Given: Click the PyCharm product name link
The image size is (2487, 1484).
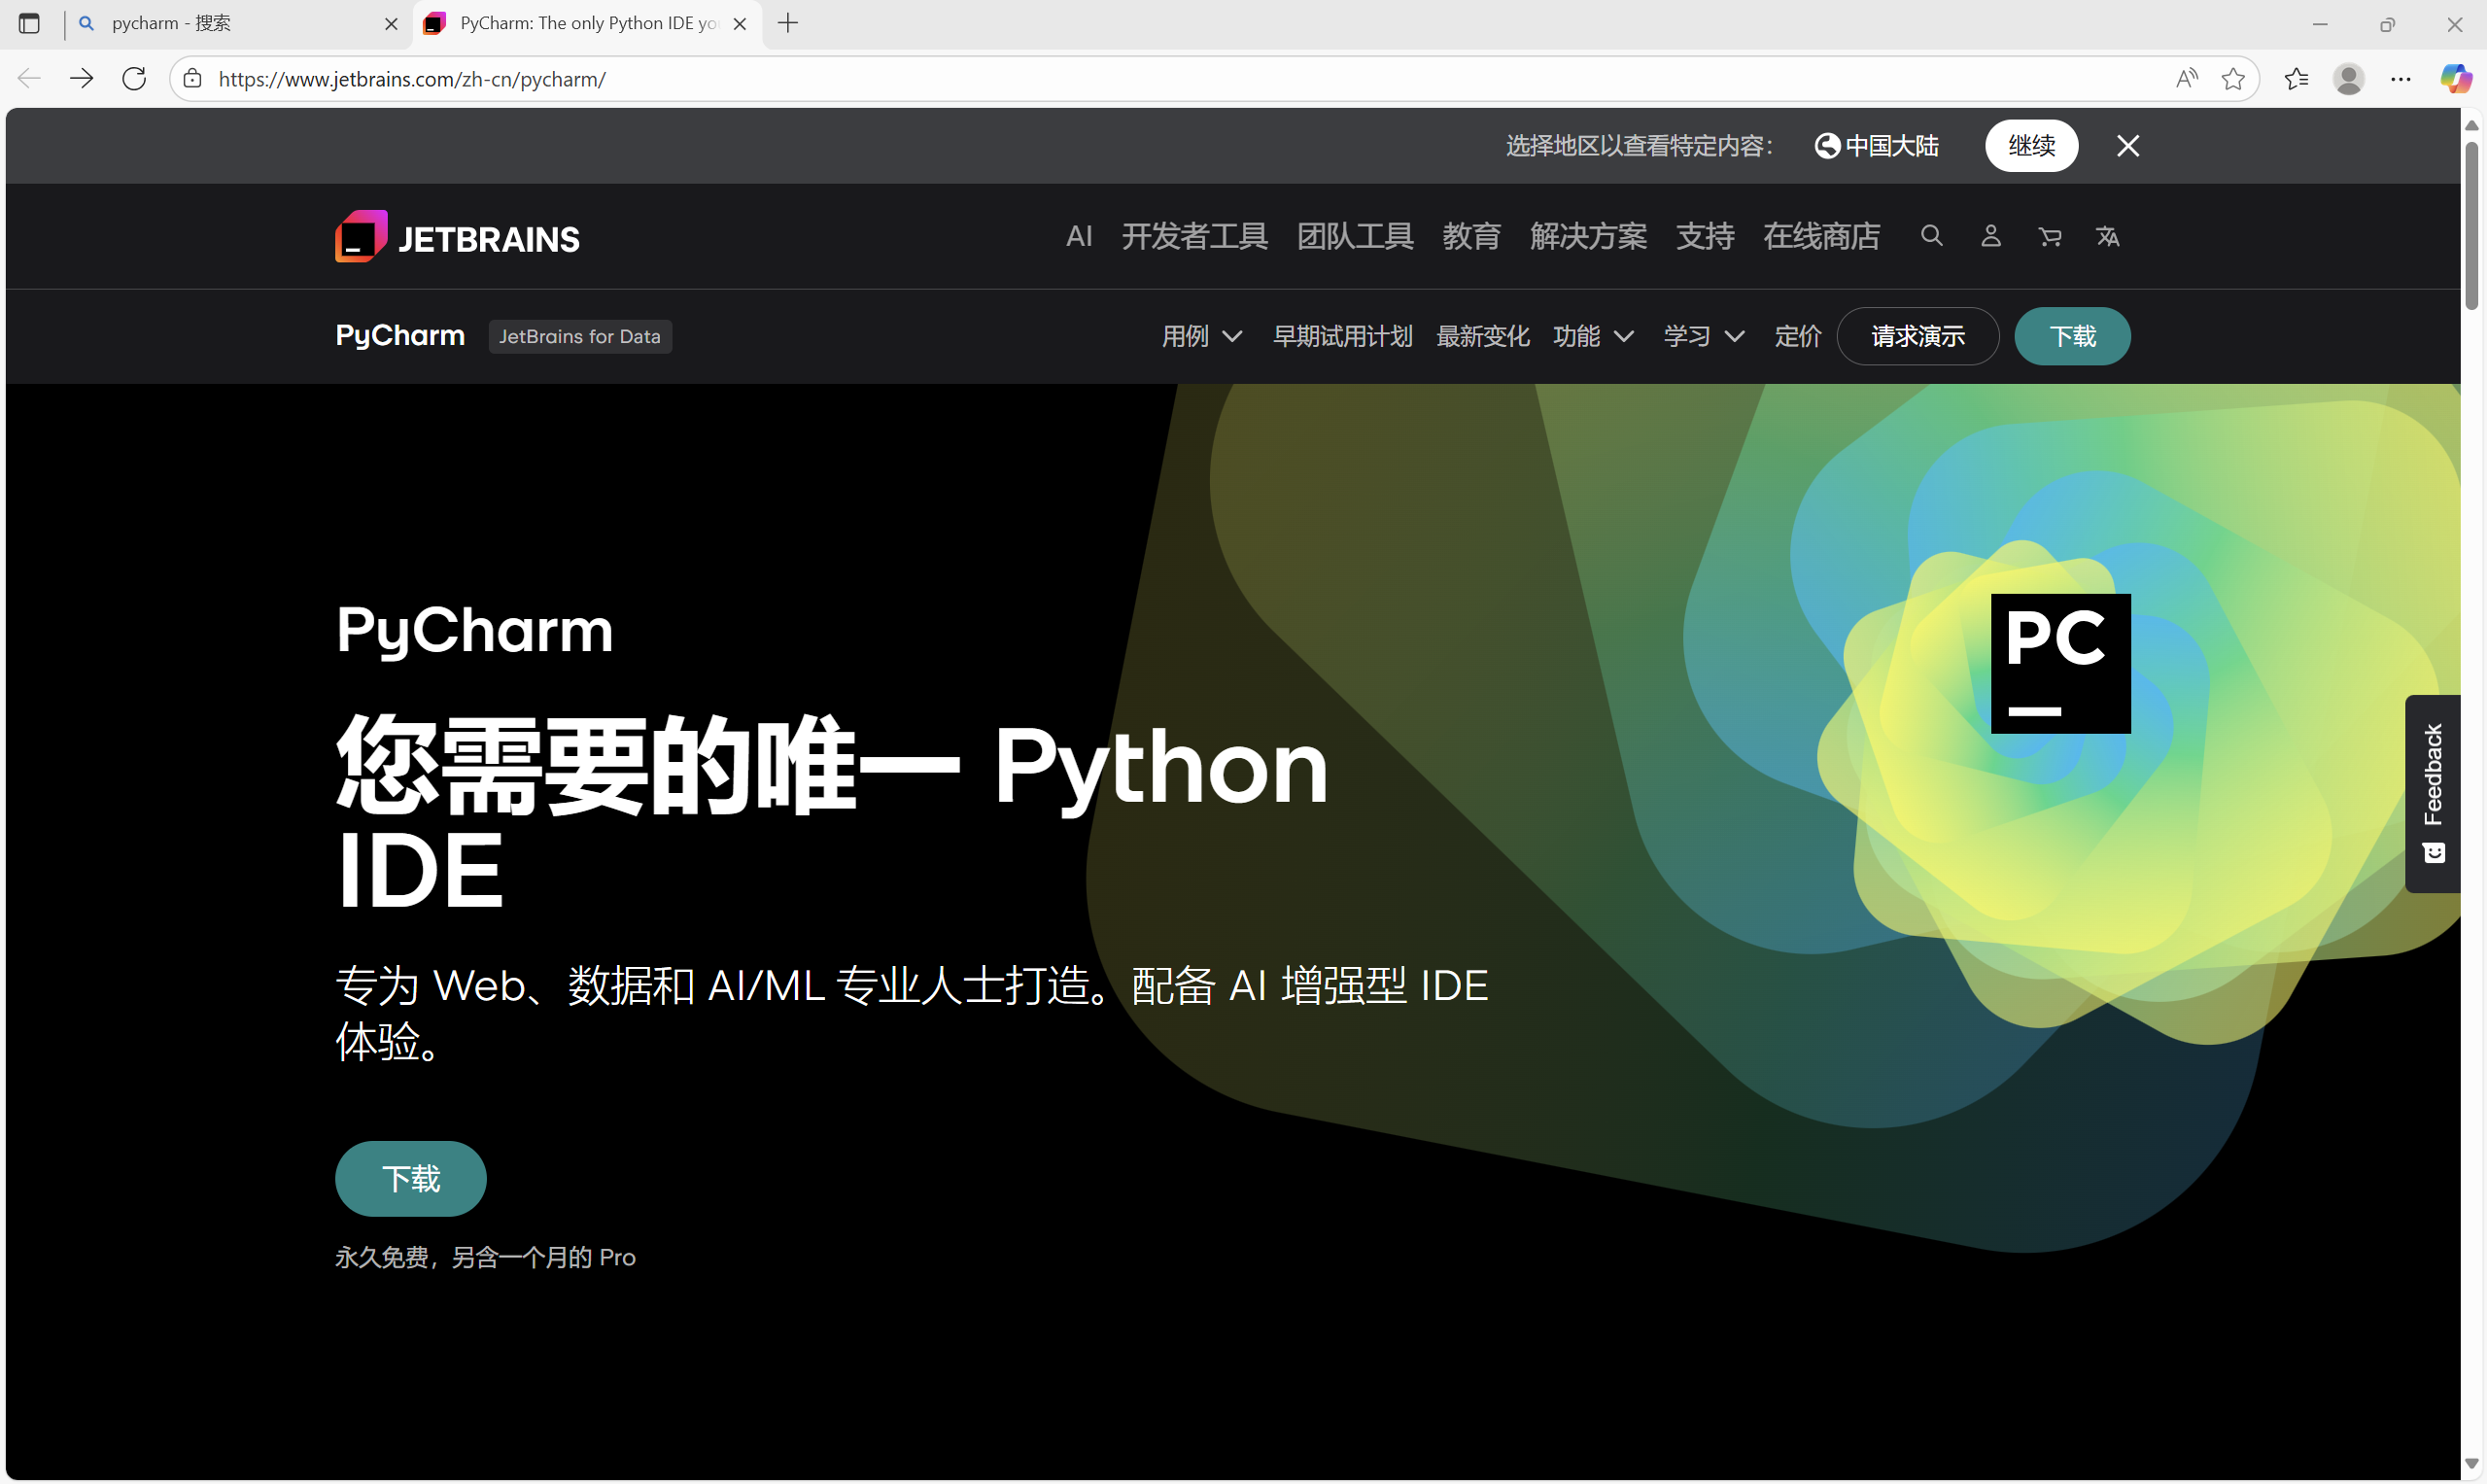Looking at the screenshot, I should [x=400, y=337].
